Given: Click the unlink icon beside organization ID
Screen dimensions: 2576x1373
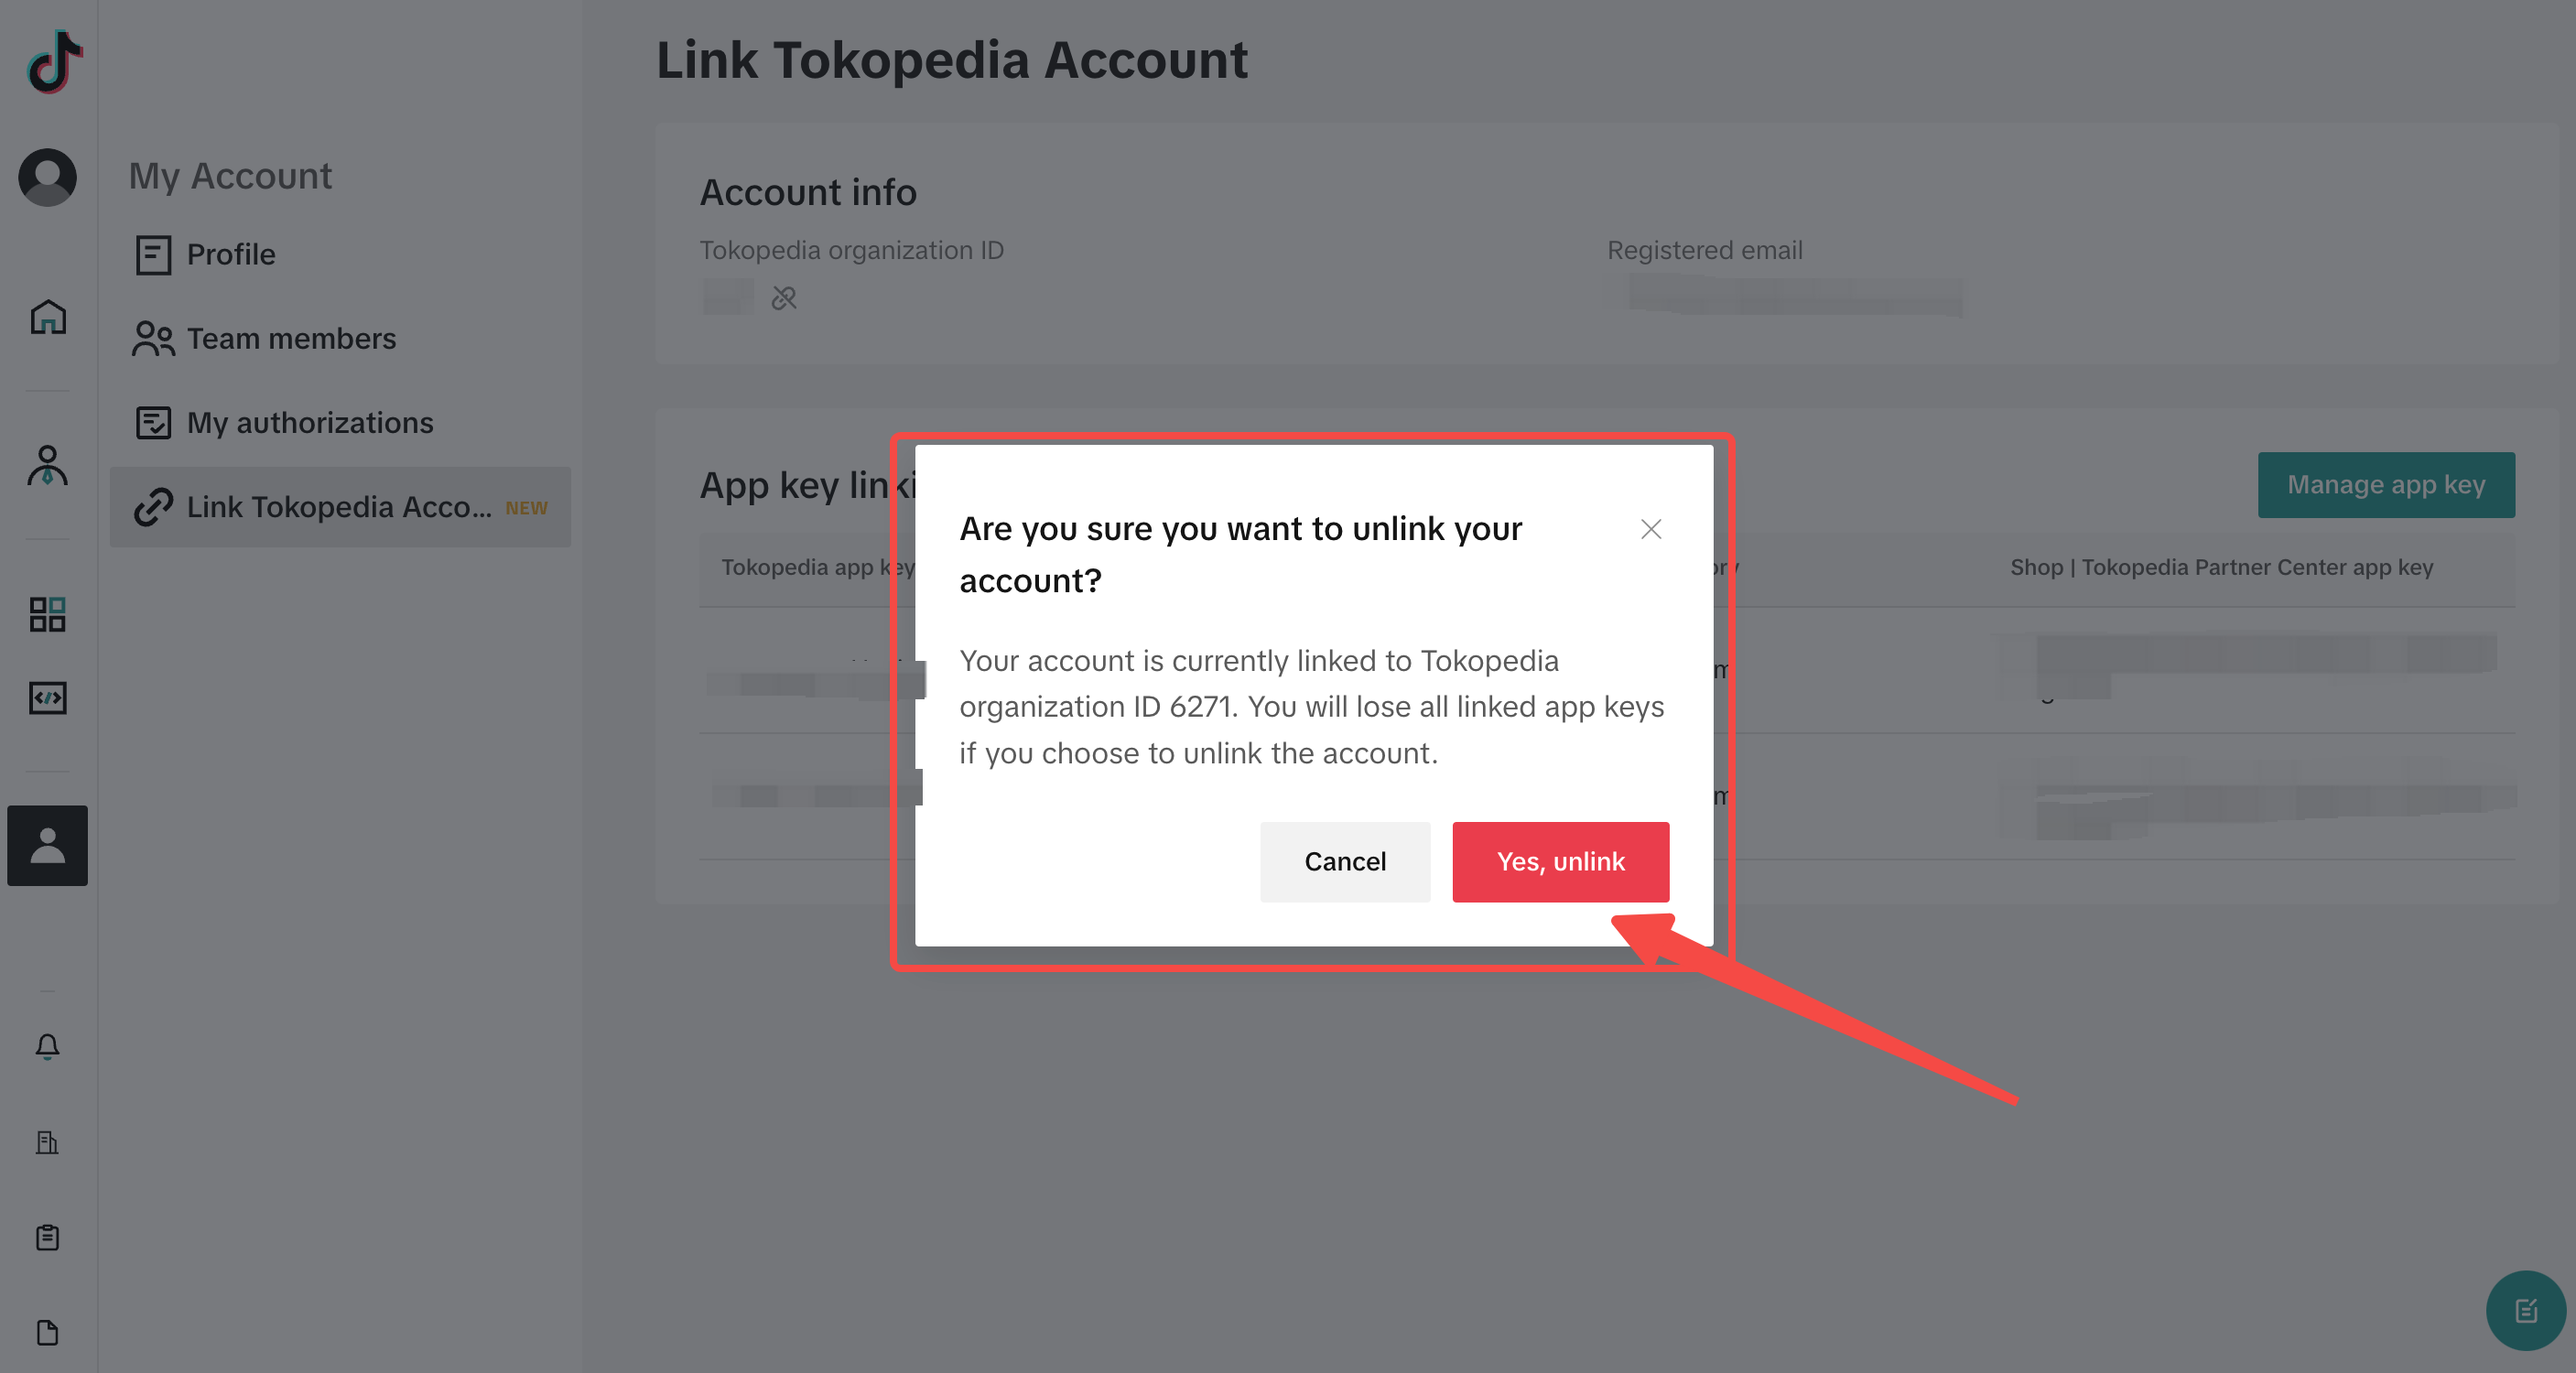Looking at the screenshot, I should (x=784, y=298).
